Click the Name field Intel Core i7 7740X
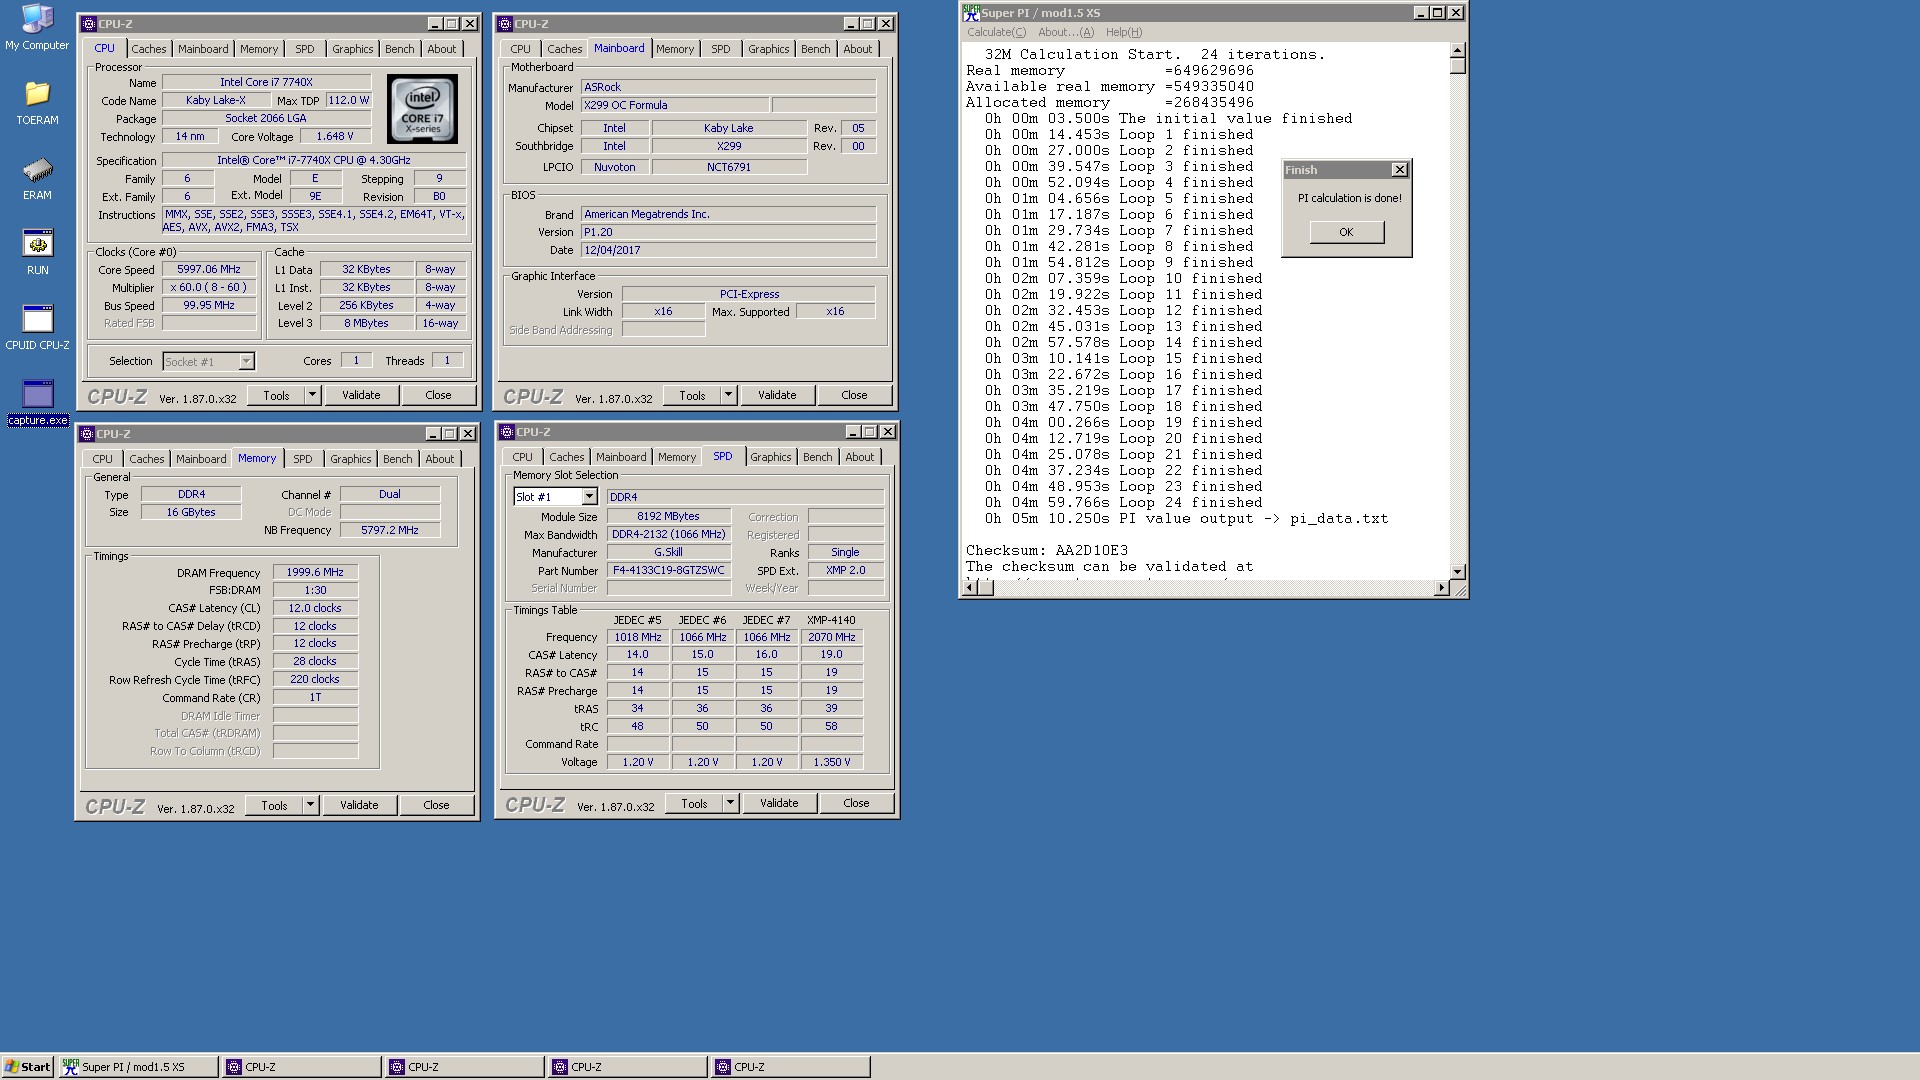The image size is (1920, 1080). [x=267, y=83]
